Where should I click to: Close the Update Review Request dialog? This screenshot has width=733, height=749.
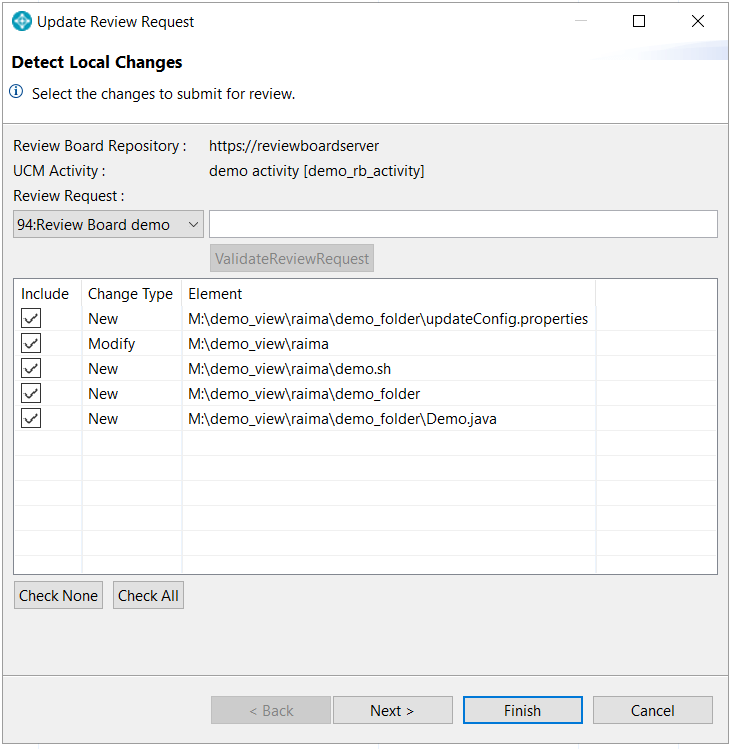click(x=697, y=21)
